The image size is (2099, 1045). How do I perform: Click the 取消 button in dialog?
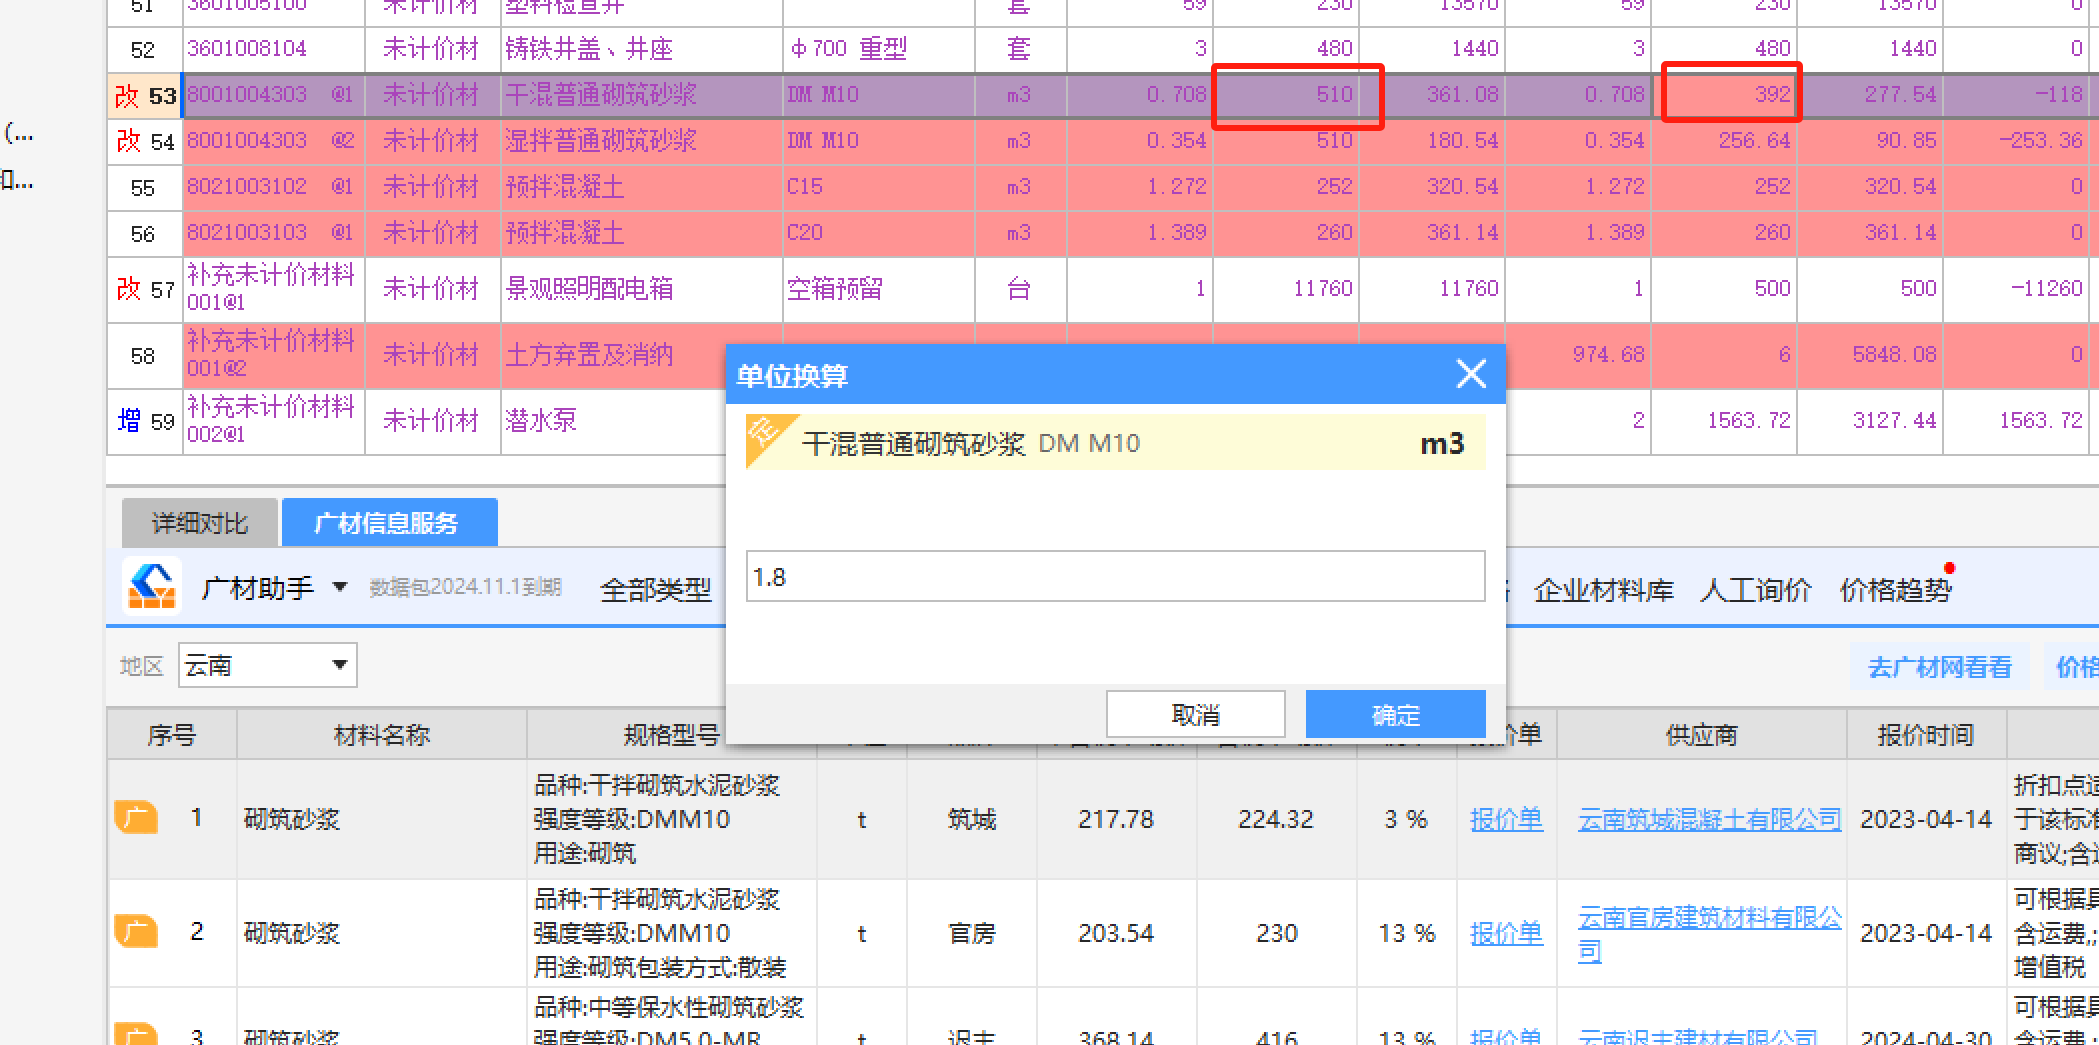click(1195, 714)
